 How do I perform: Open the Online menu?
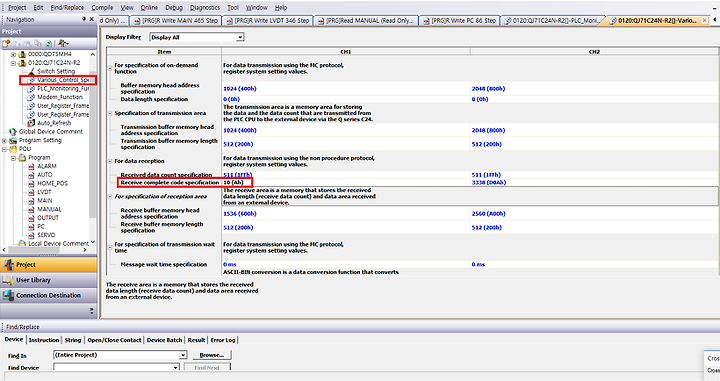149,7
